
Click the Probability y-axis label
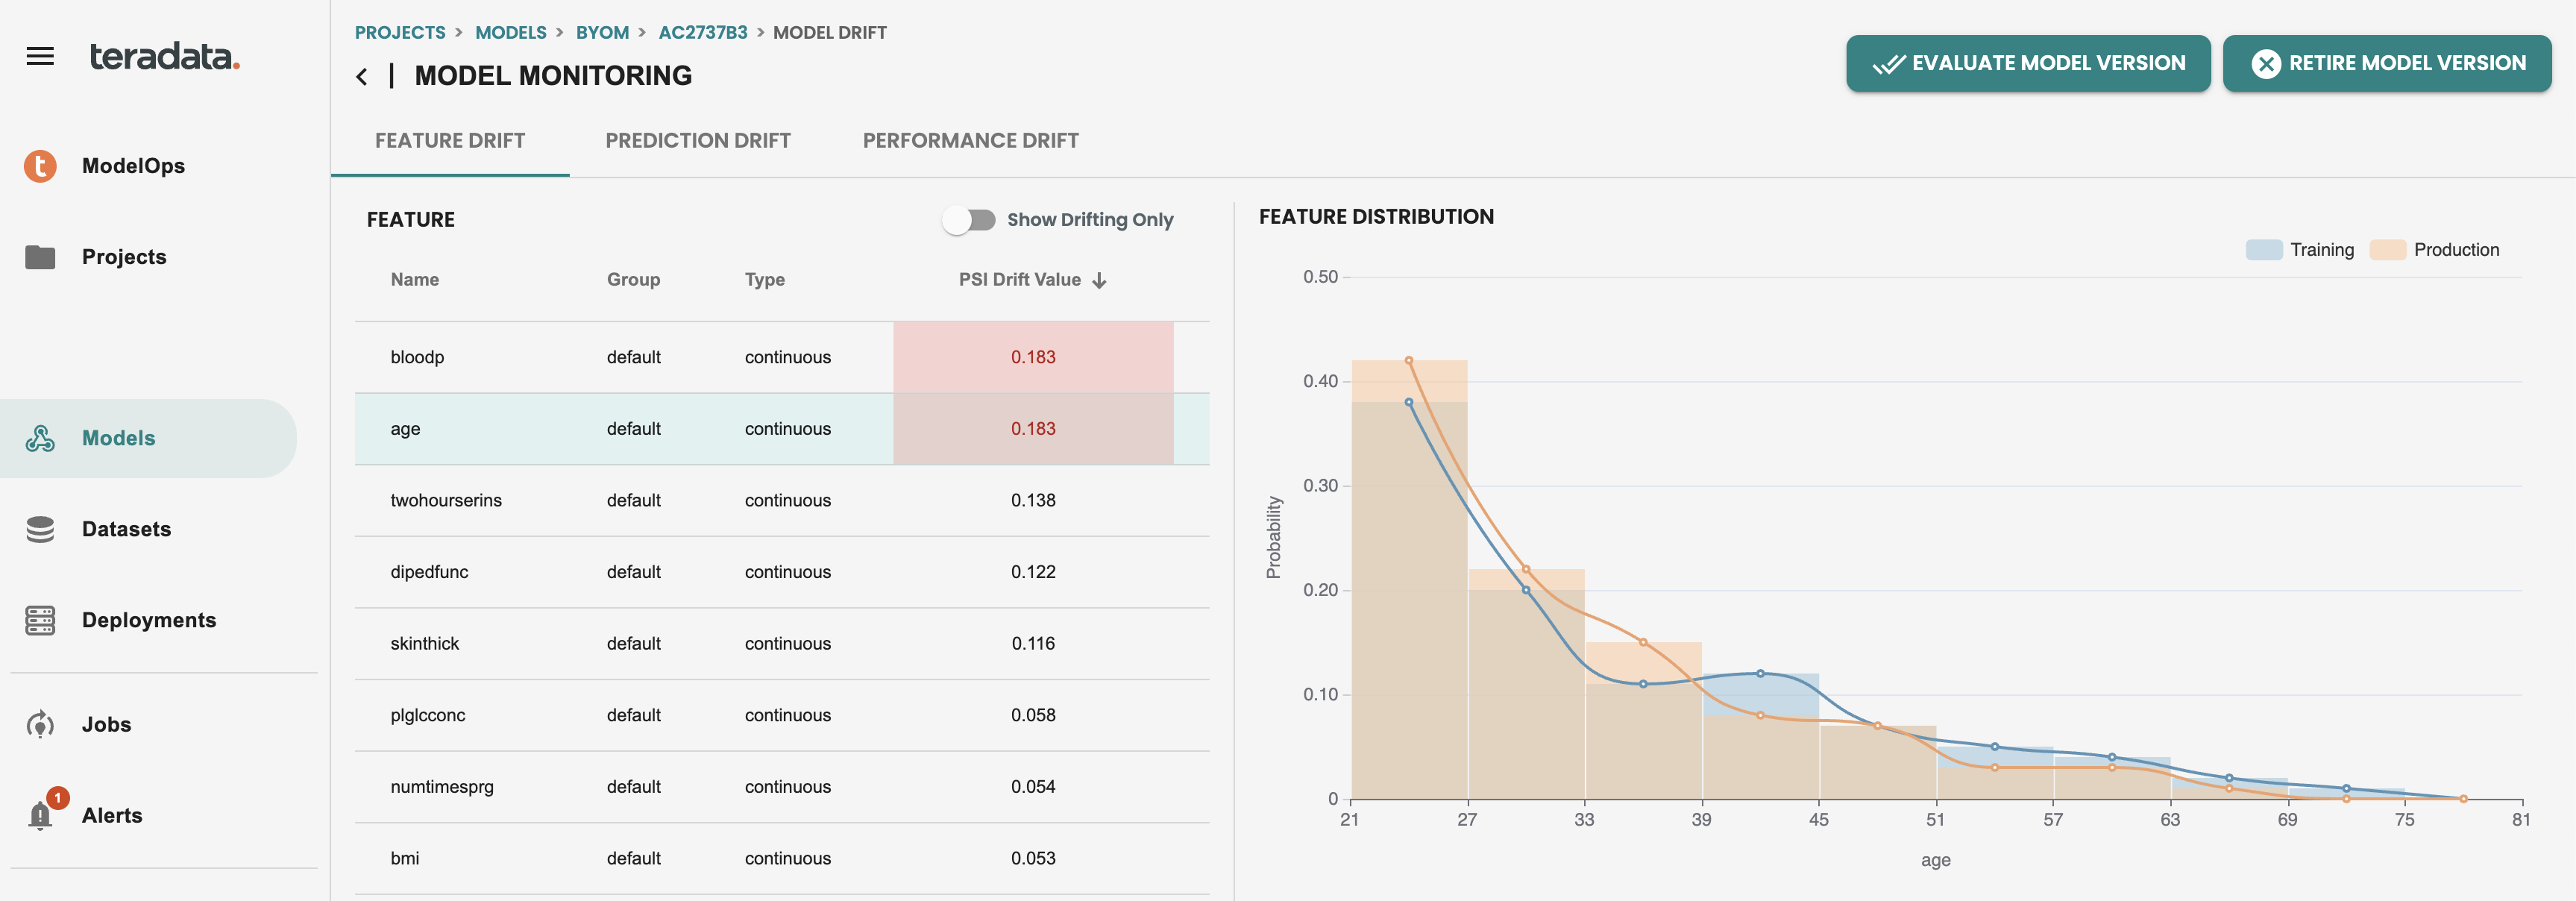[x=1273, y=537]
